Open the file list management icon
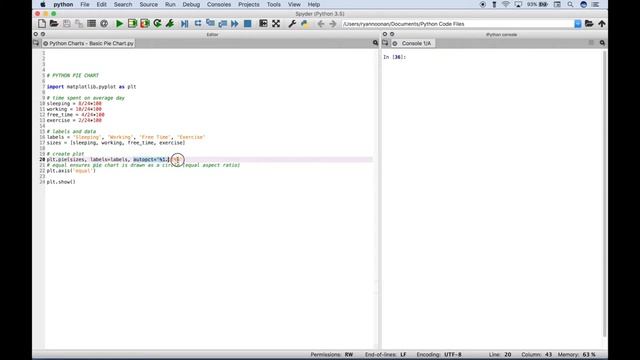Image resolution: width=640 pixels, height=360 pixels. pyautogui.click(x=91, y=24)
